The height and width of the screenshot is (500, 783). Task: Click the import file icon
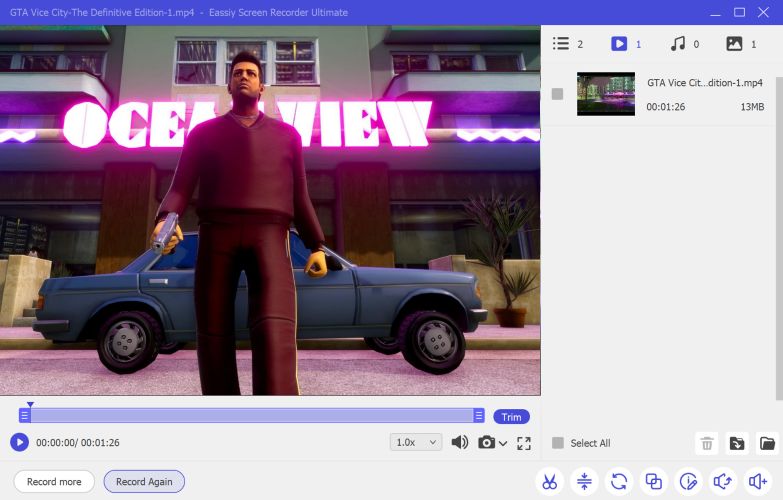(x=737, y=443)
